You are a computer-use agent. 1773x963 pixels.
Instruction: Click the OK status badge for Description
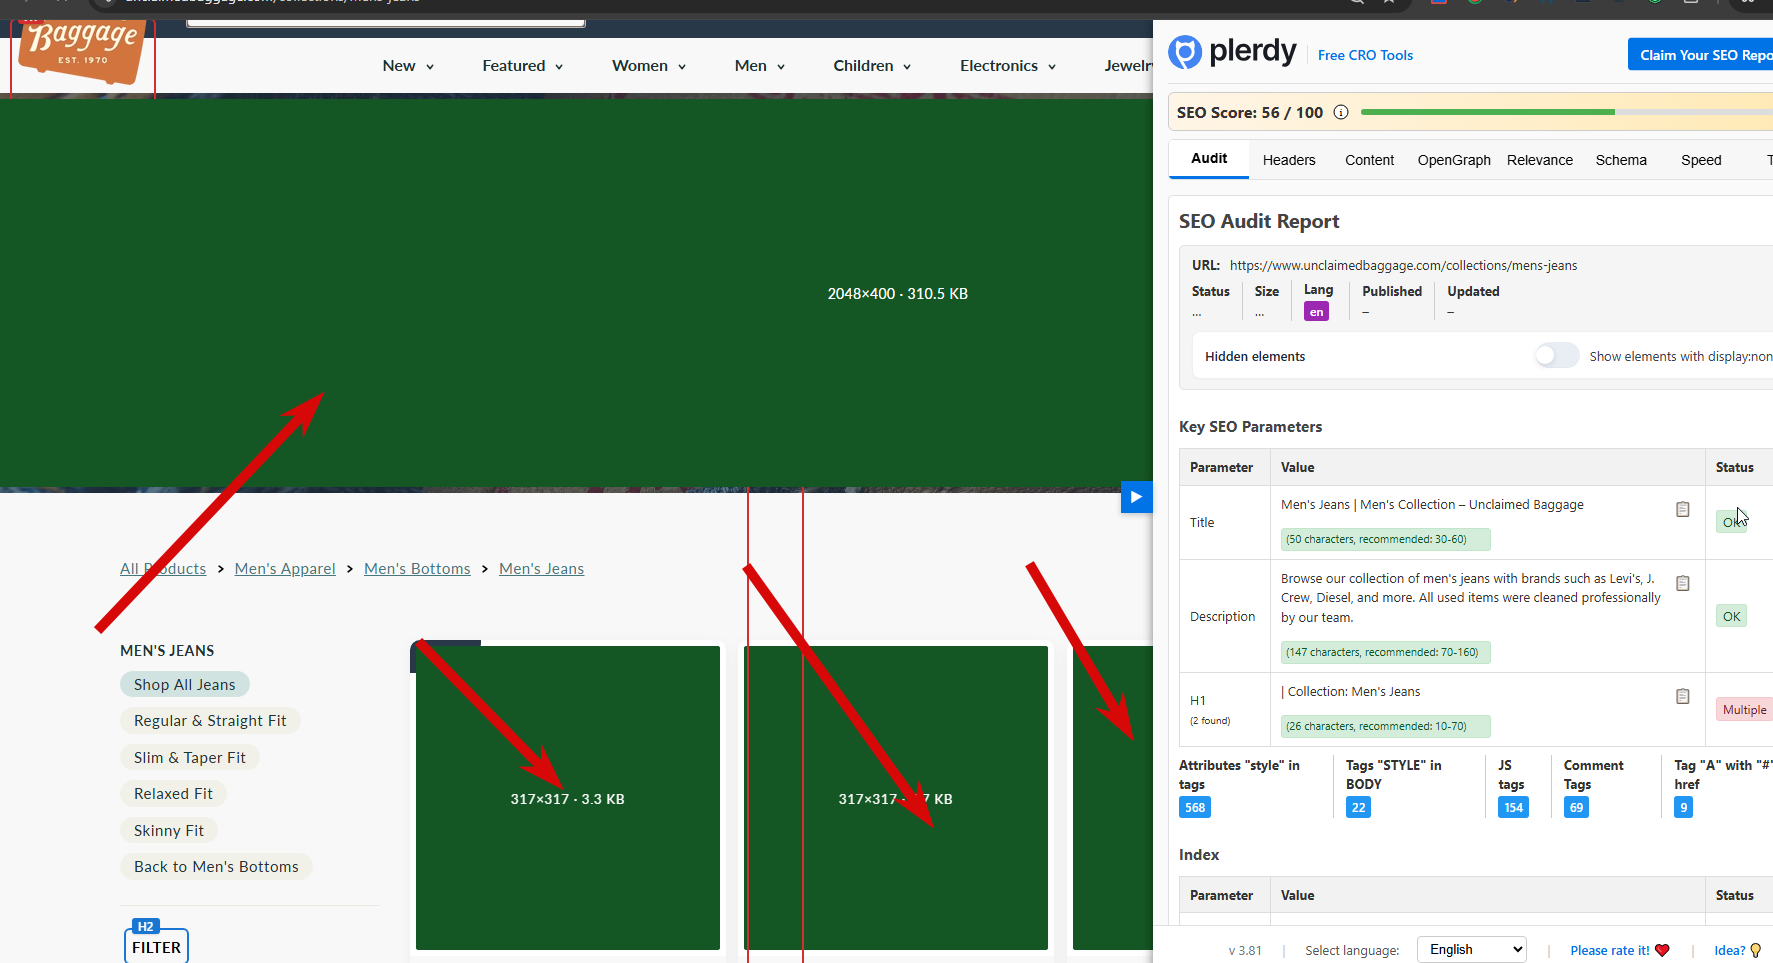point(1732,617)
